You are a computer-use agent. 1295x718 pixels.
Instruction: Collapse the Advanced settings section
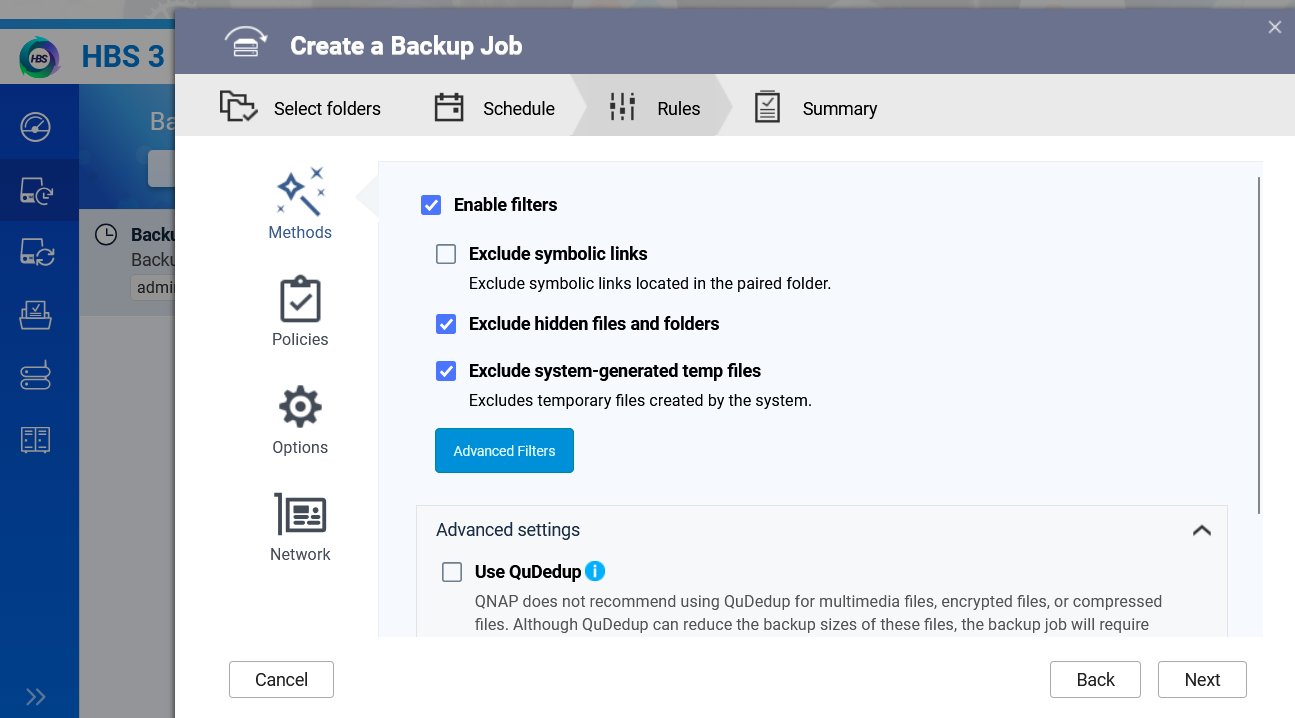(1201, 530)
